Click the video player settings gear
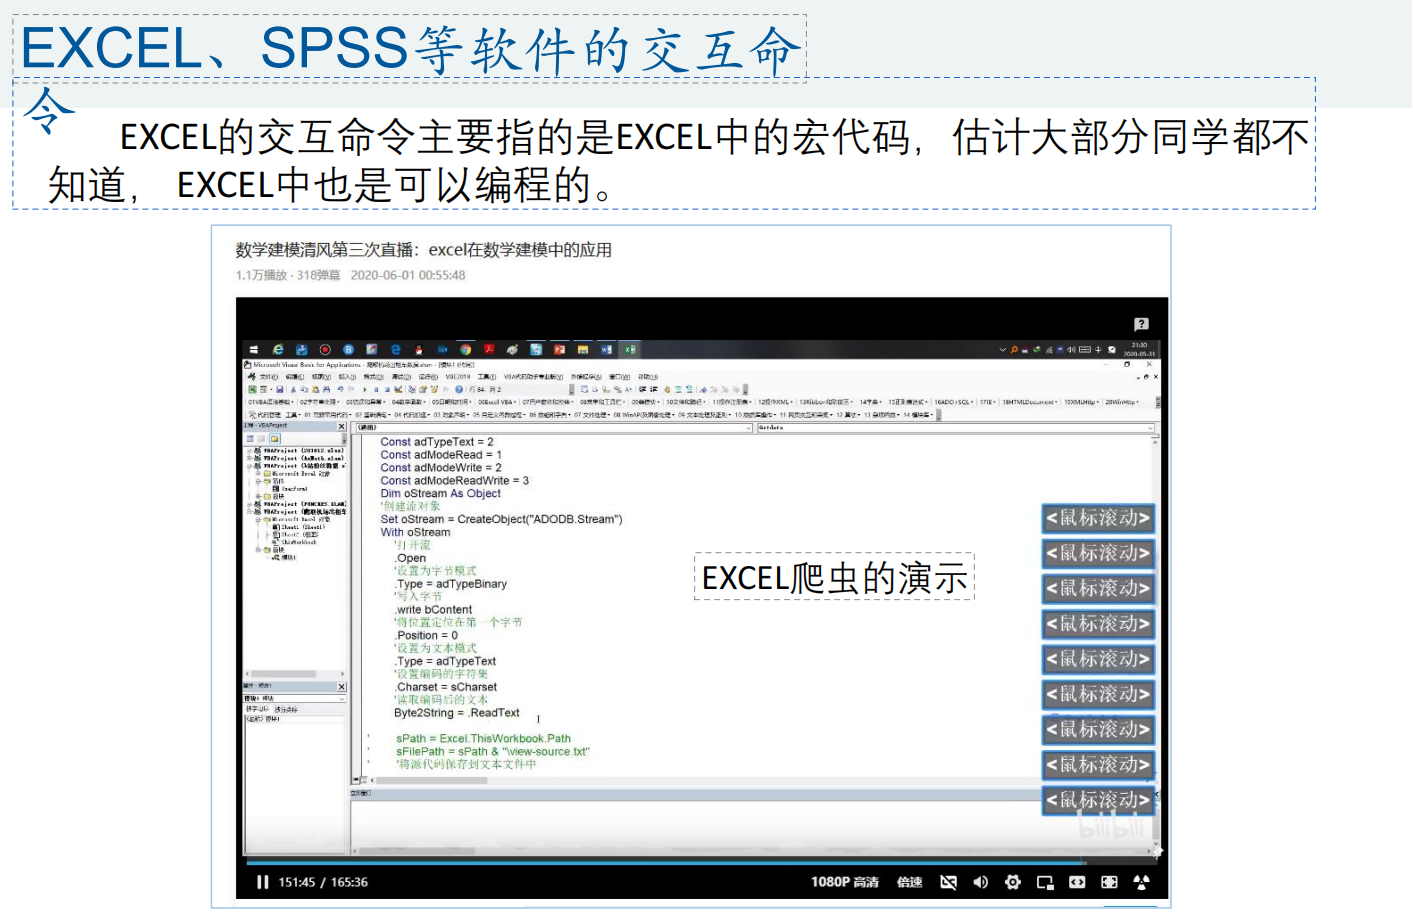 [1013, 882]
